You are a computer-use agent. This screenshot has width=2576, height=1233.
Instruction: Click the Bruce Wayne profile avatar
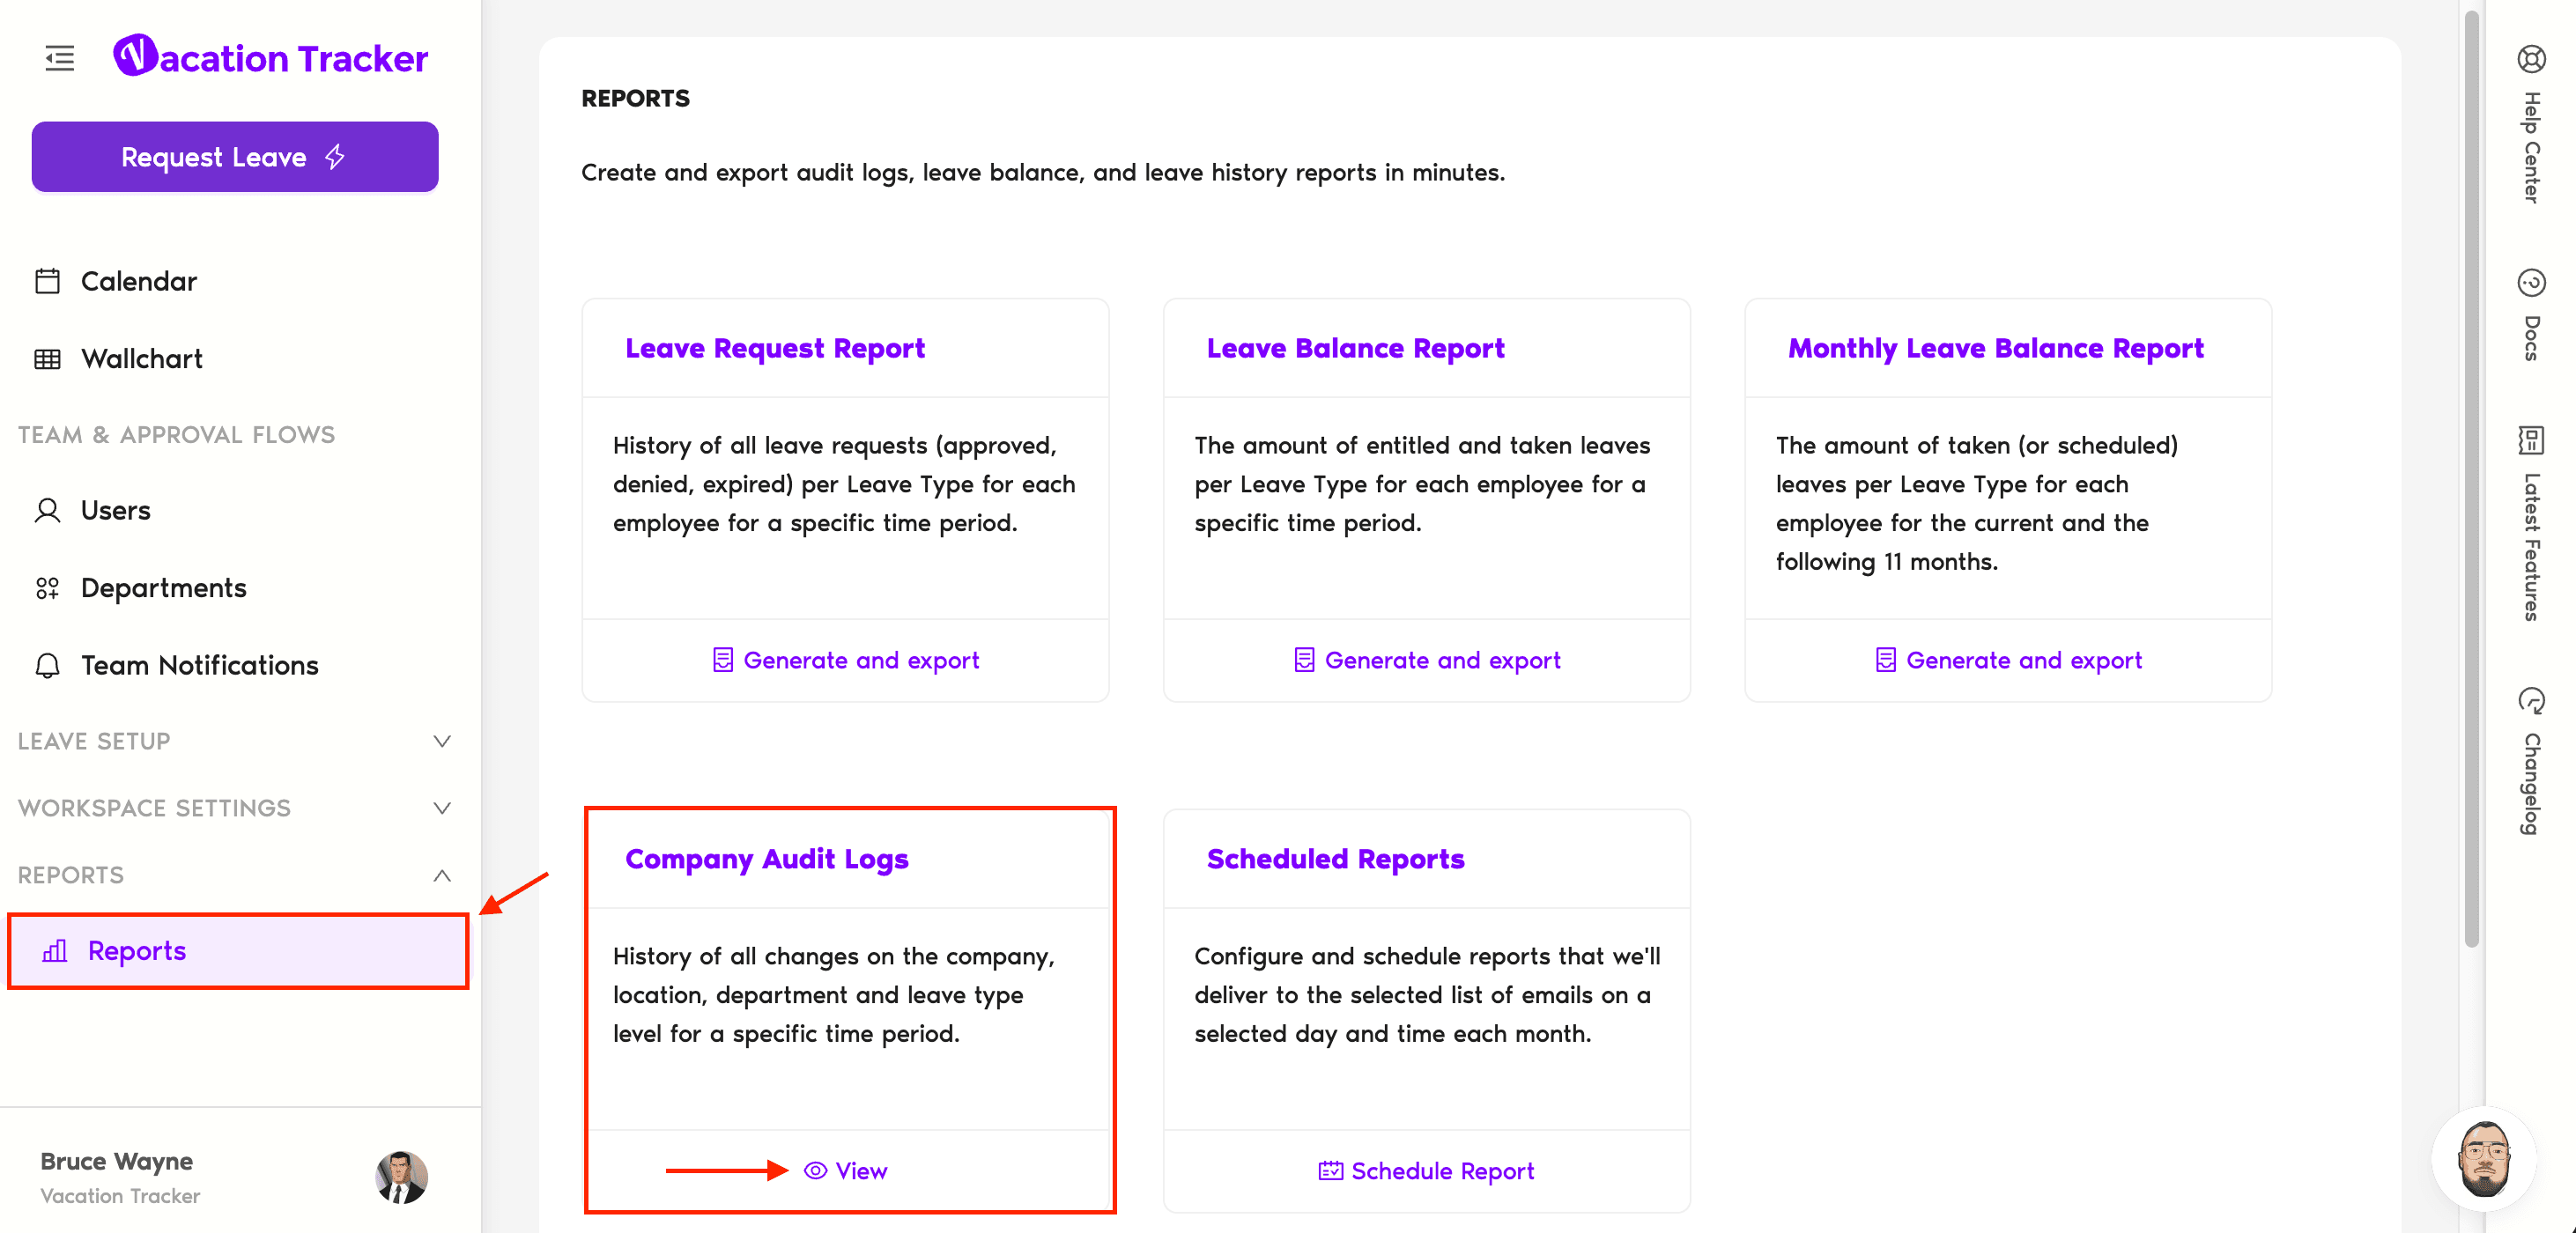point(401,1176)
